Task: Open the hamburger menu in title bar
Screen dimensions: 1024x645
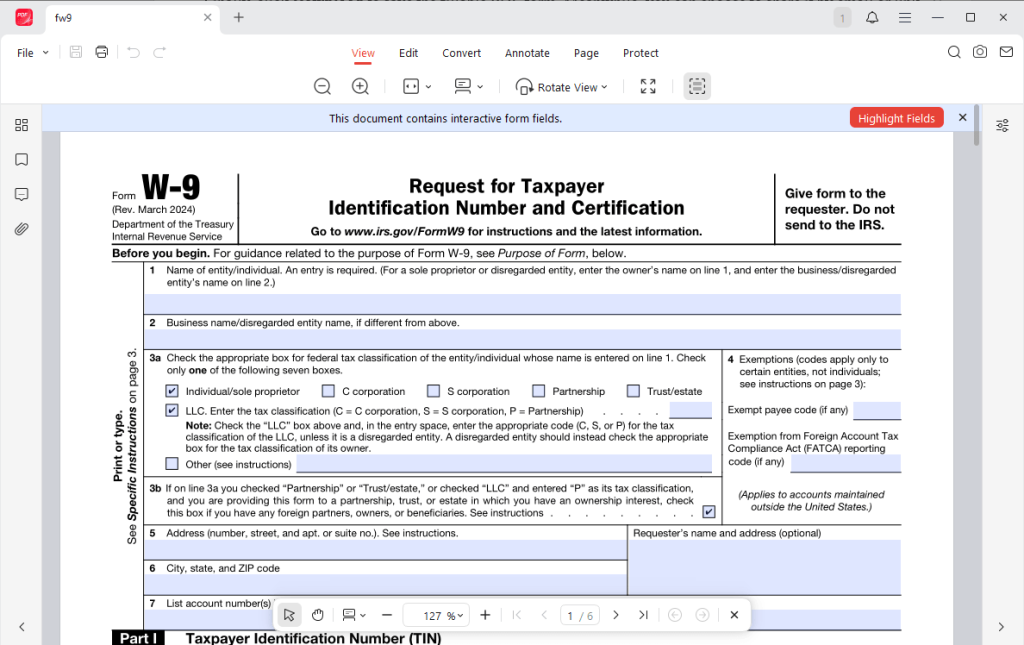Action: click(904, 18)
